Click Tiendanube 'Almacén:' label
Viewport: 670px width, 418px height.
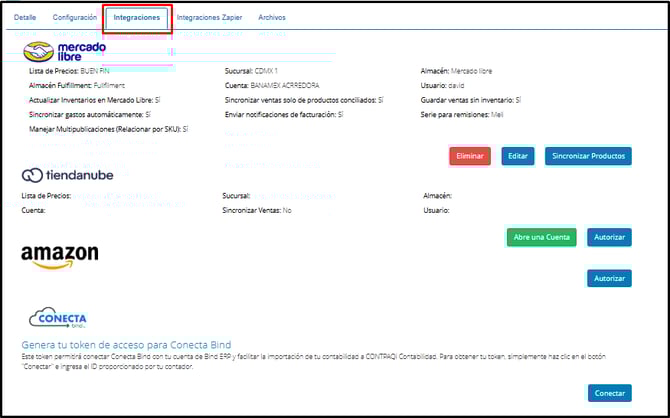[x=438, y=196]
